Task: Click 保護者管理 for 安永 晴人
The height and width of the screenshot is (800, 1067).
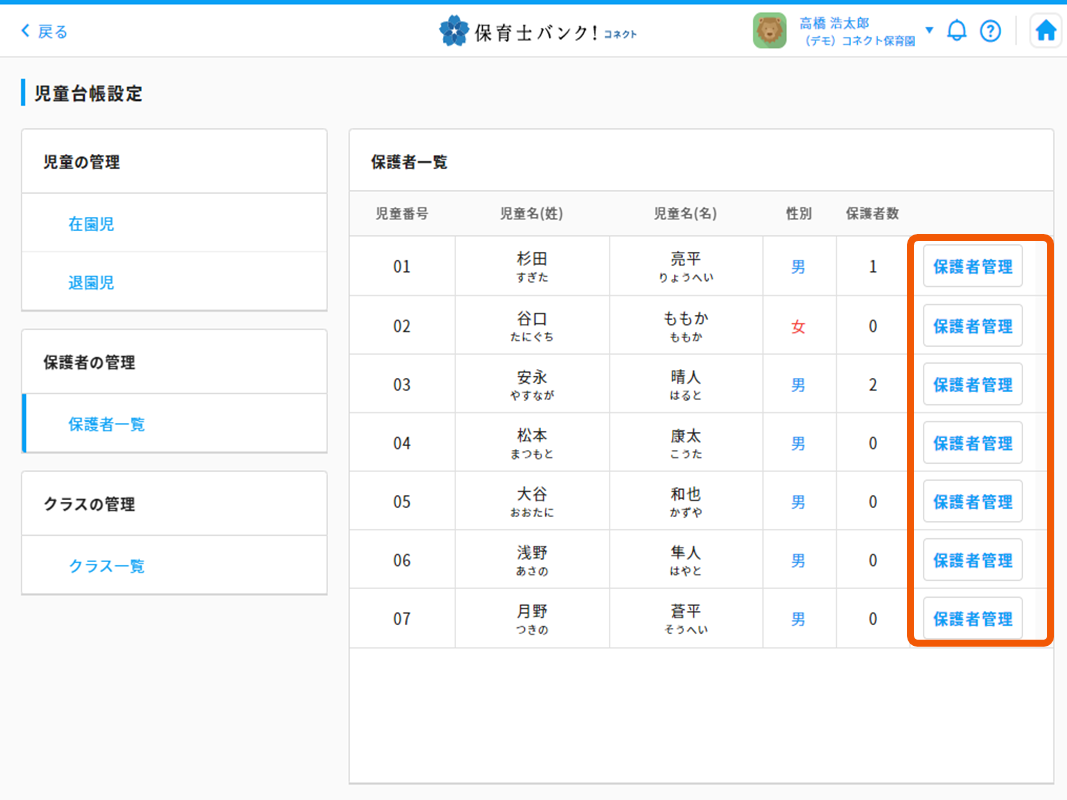Action: click(x=972, y=385)
